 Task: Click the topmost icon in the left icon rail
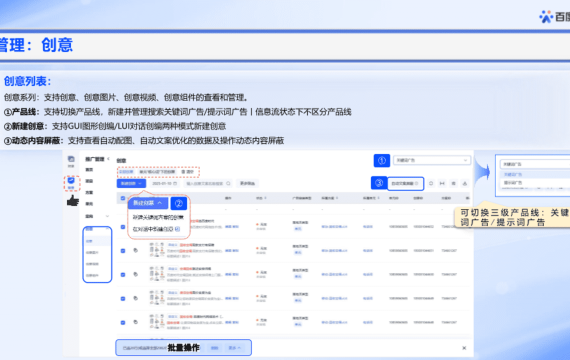(x=71, y=159)
